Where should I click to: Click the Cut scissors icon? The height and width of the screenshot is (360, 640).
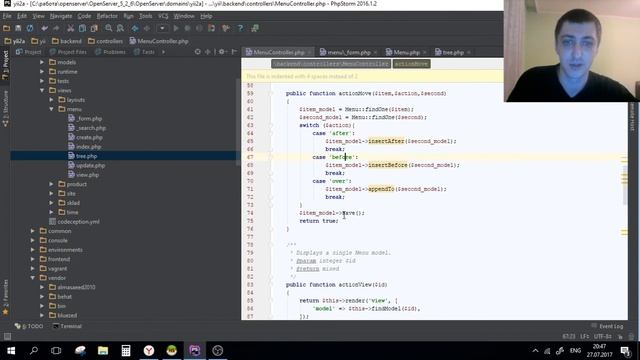(x=71, y=28)
